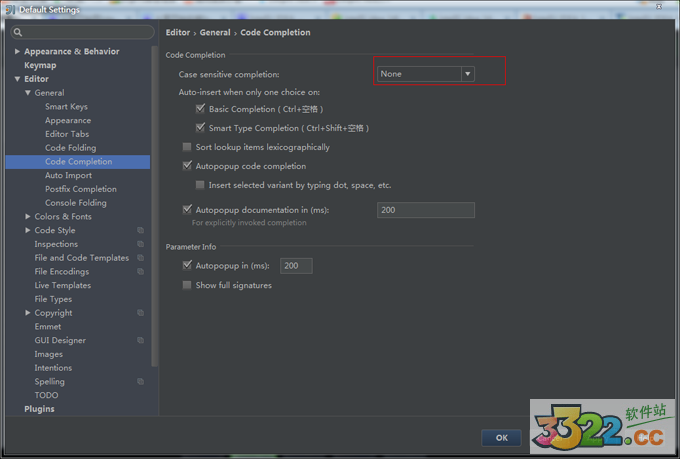680x459 pixels.
Task: Click the settings tree vertical scrollbar
Action: point(154,206)
